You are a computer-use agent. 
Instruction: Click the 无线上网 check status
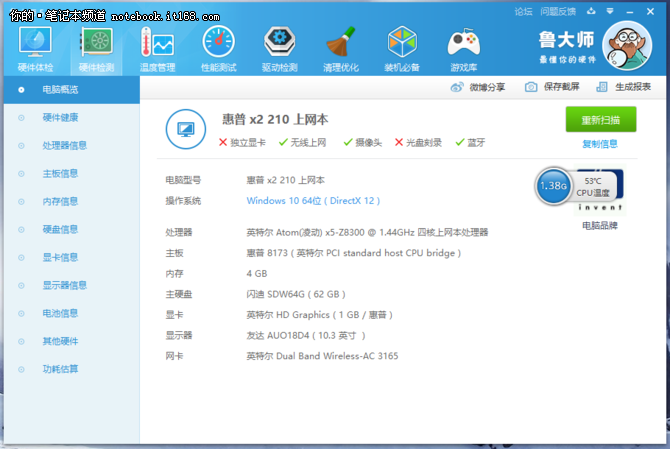coord(302,143)
